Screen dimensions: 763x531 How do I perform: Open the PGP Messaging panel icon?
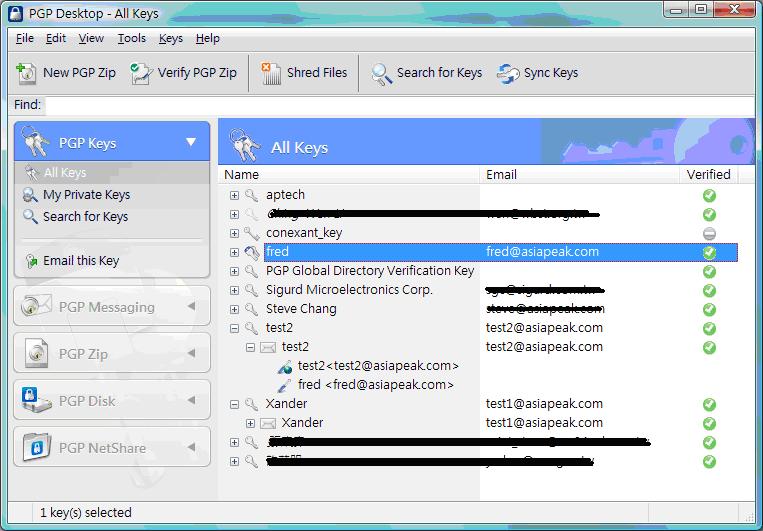36,307
